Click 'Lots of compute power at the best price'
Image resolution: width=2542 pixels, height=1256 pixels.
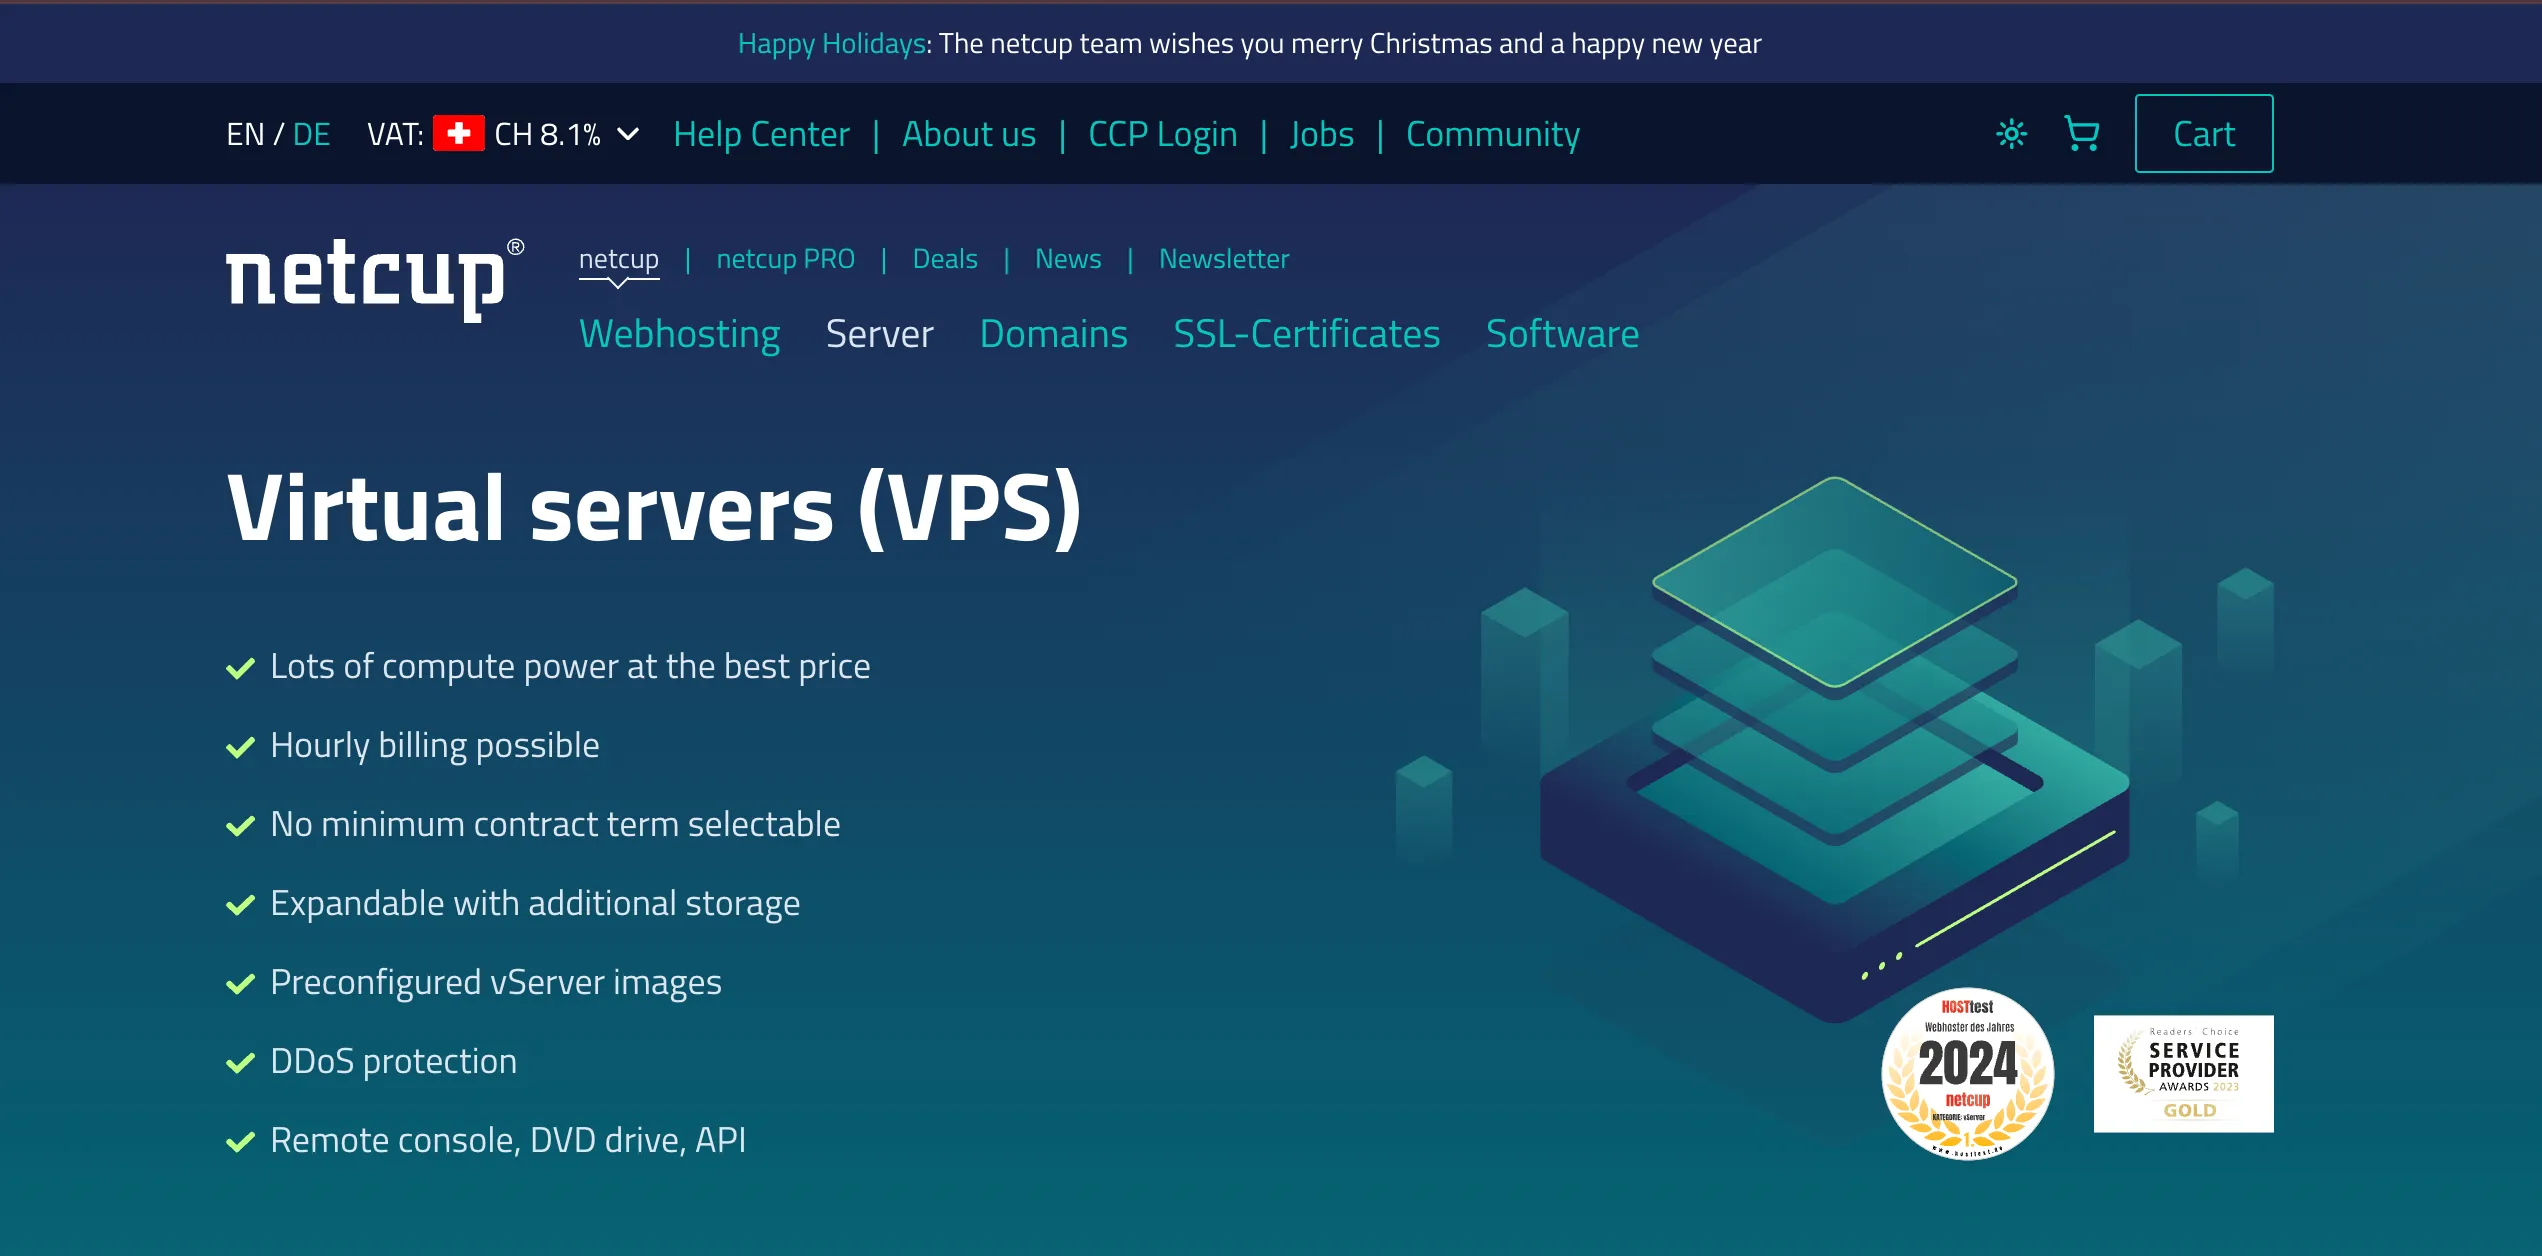tap(570, 667)
